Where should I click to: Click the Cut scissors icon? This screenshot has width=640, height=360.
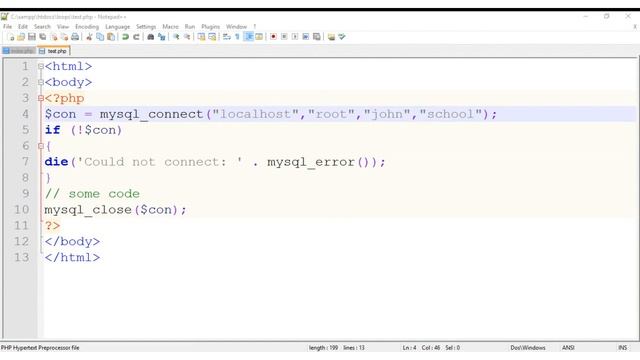(x=89, y=37)
